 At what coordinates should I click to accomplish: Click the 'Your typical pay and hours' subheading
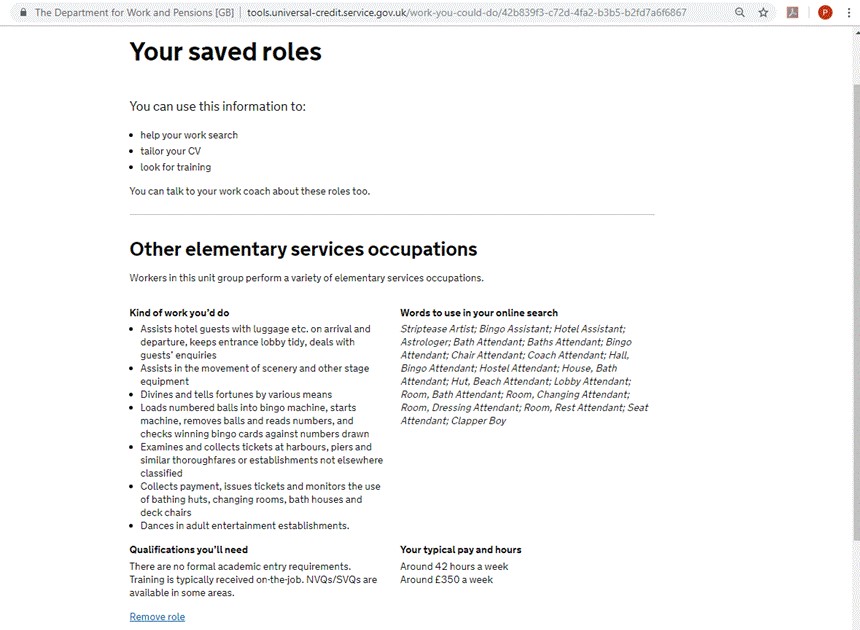pos(461,549)
